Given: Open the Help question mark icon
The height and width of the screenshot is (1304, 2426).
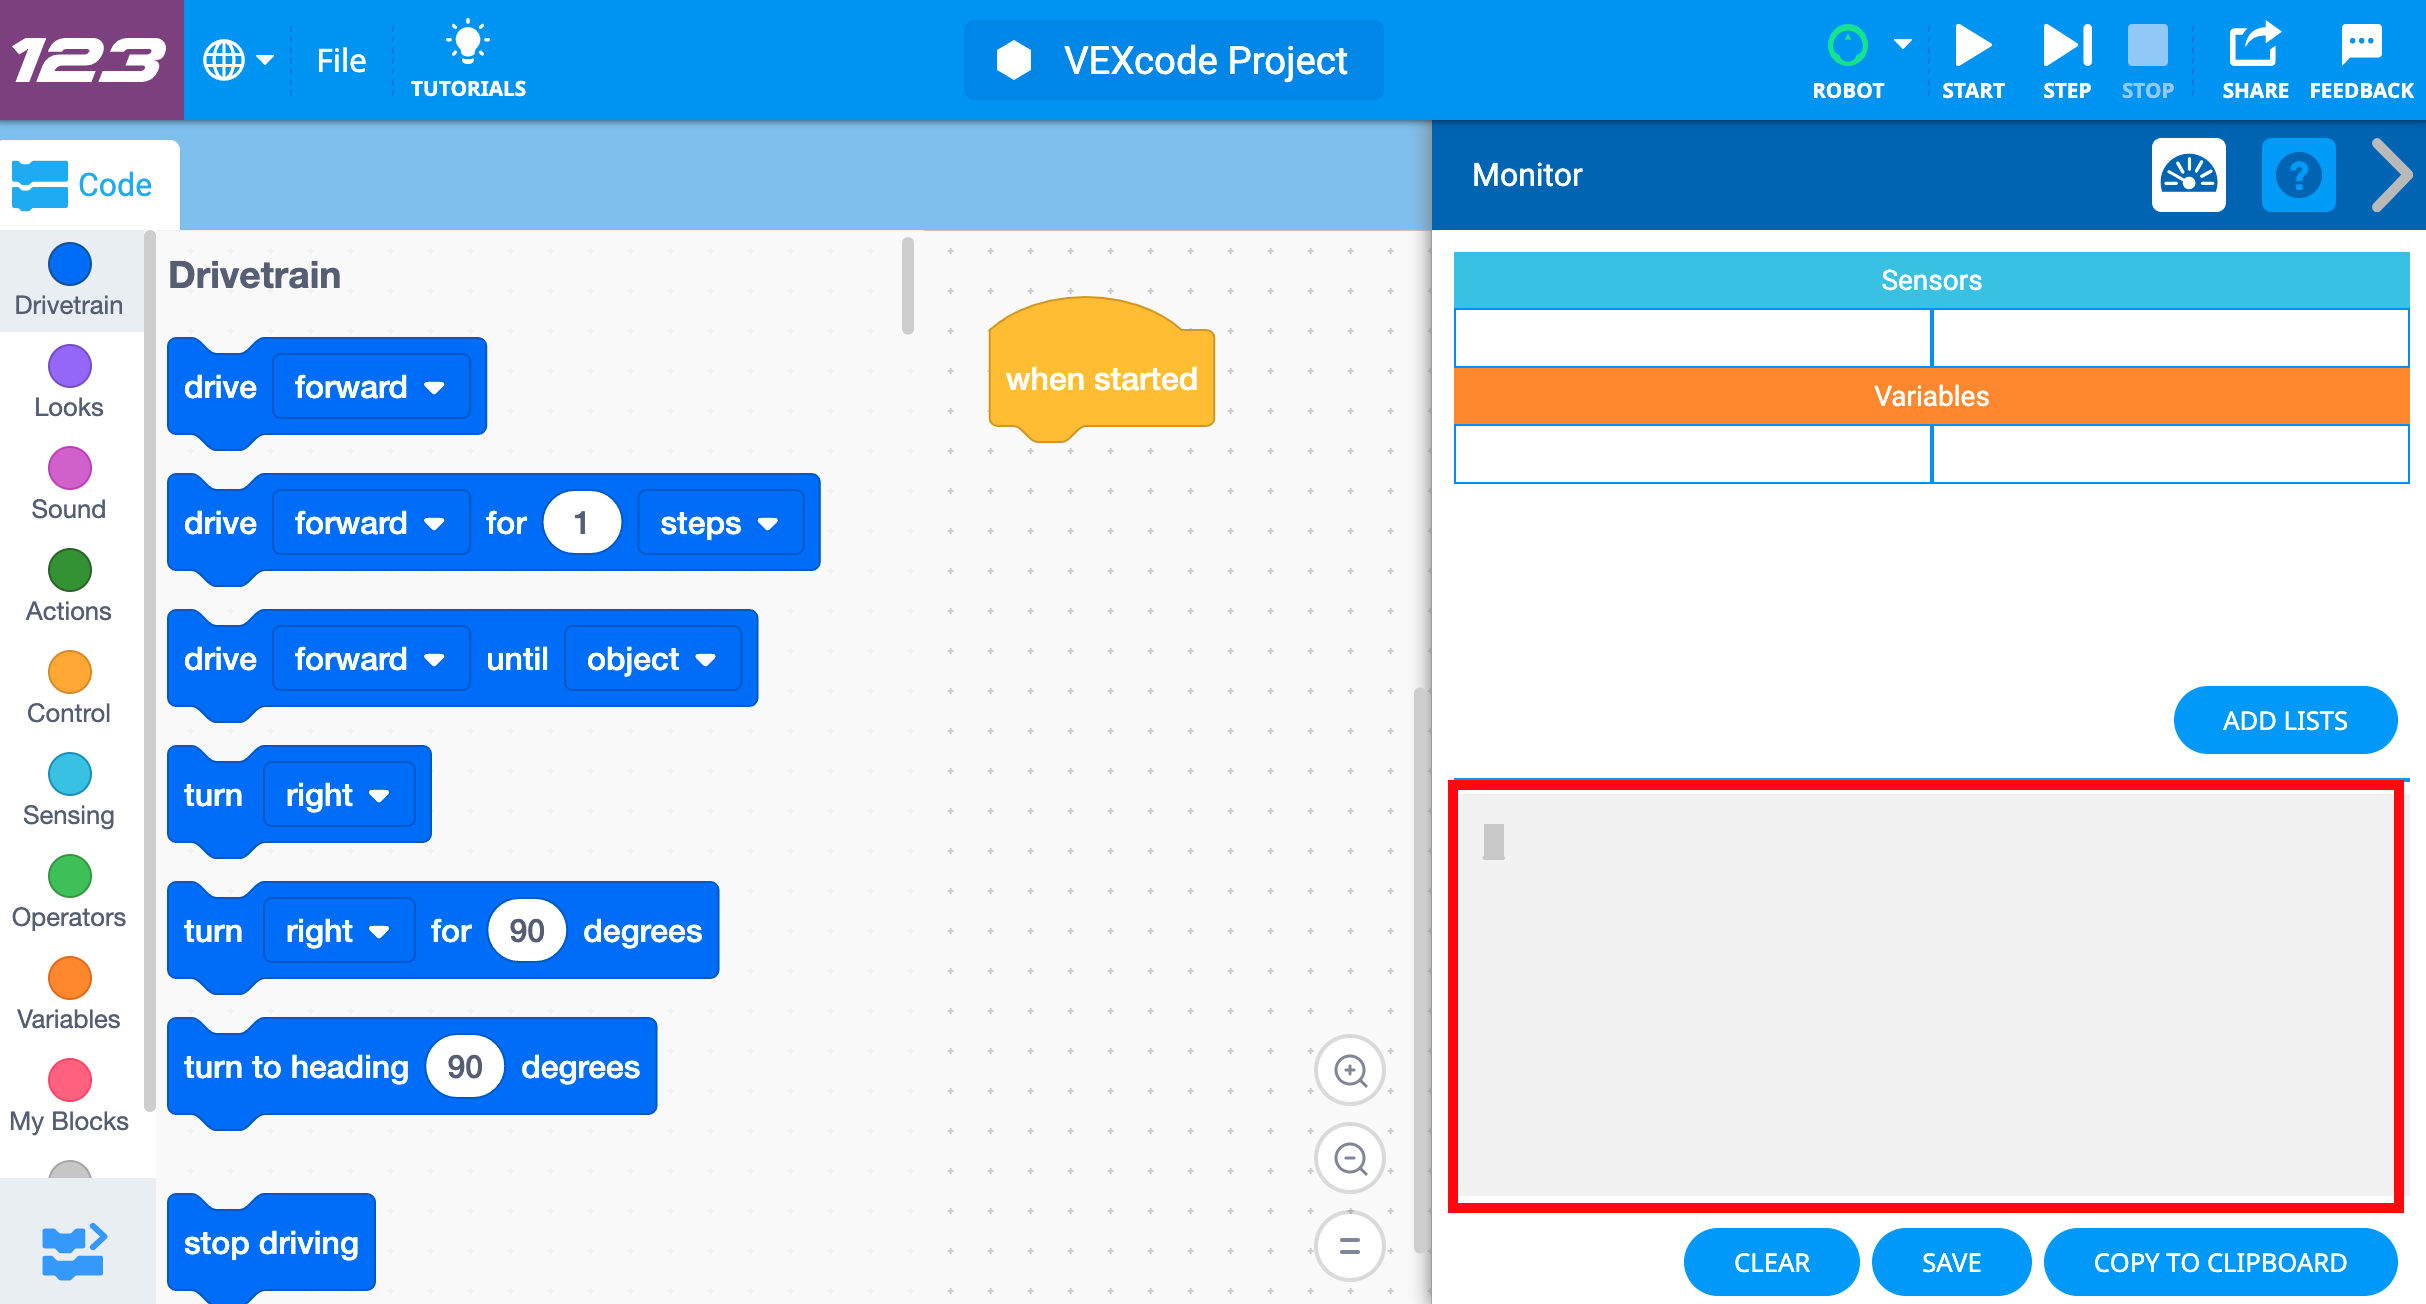Looking at the screenshot, I should click(x=2298, y=176).
